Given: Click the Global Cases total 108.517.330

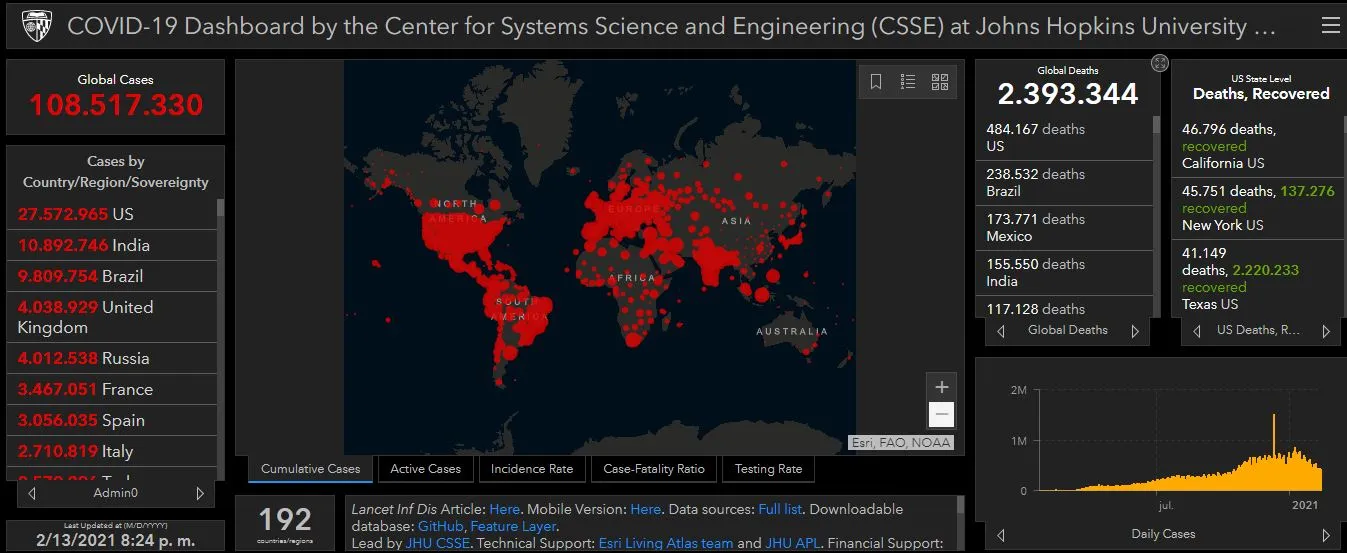Looking at the screenshot, I should (x=116, y=105).
